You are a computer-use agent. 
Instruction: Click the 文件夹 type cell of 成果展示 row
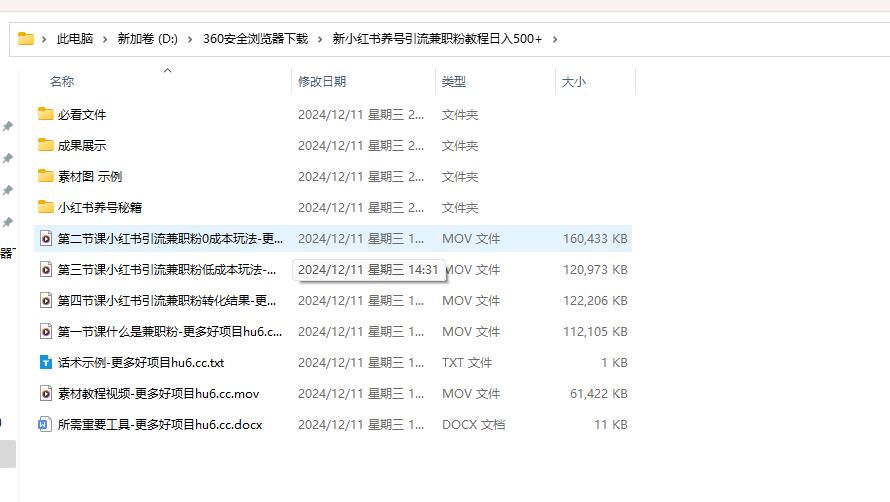tap(460, 145)
